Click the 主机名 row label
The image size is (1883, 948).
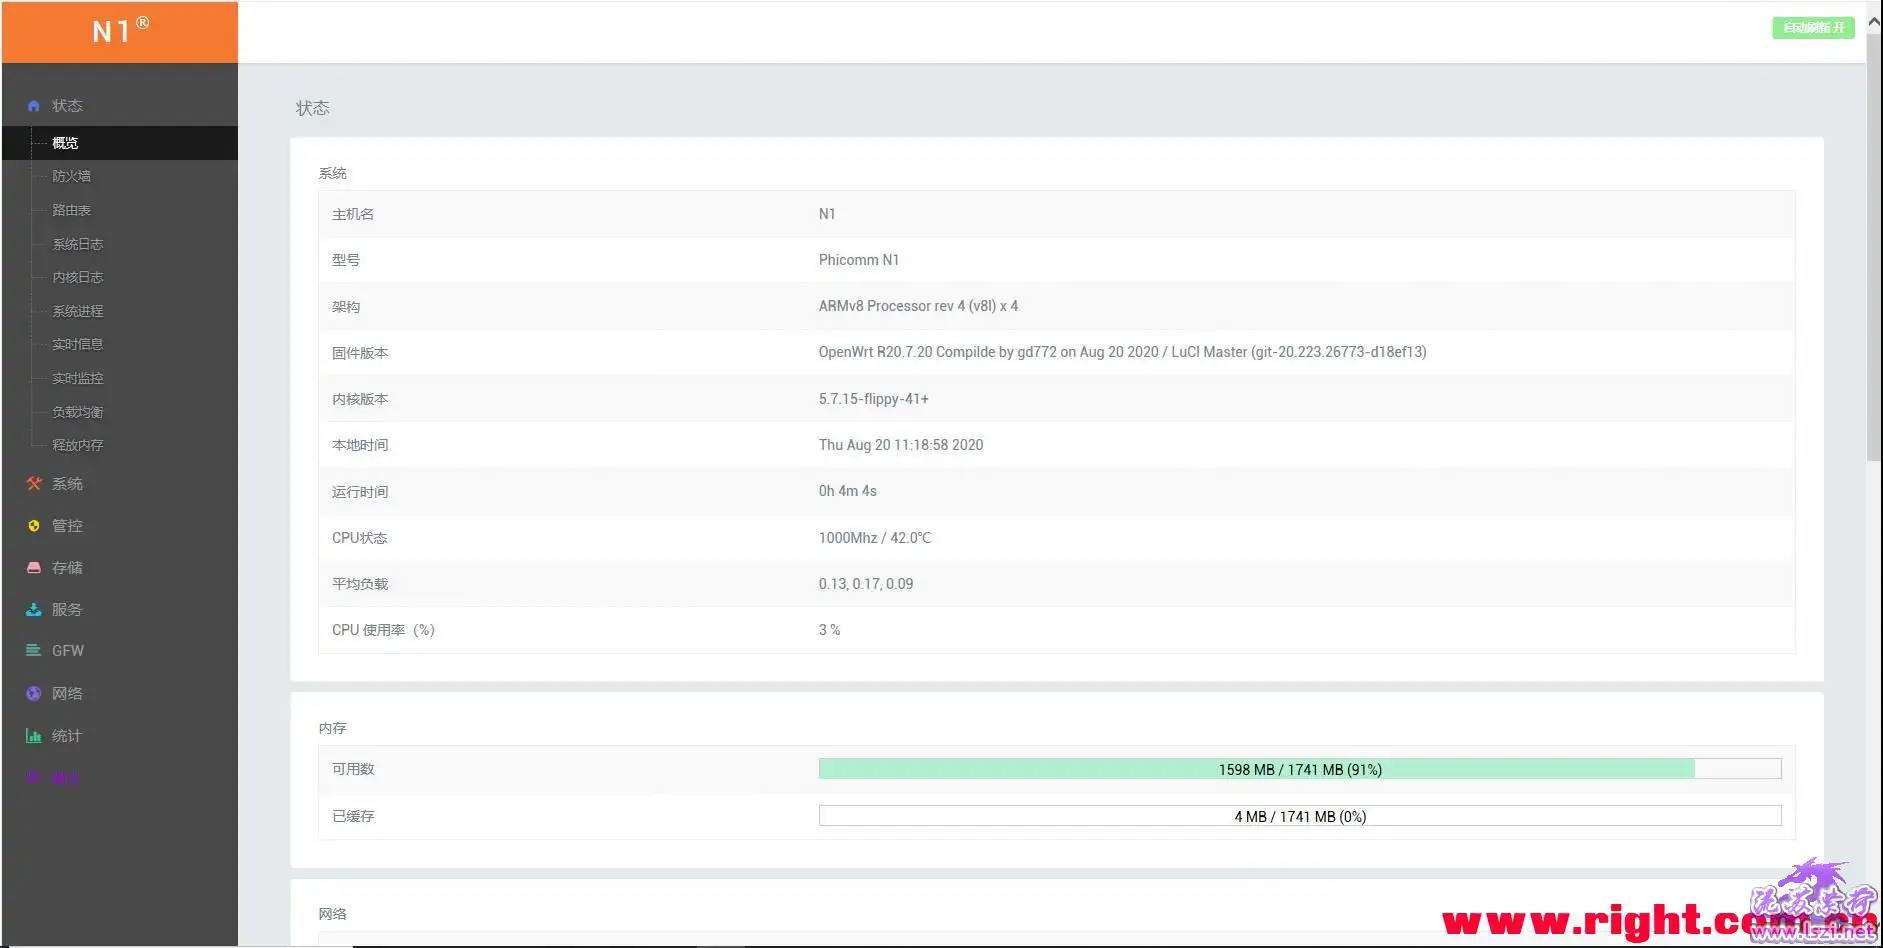tap(353, 214)
